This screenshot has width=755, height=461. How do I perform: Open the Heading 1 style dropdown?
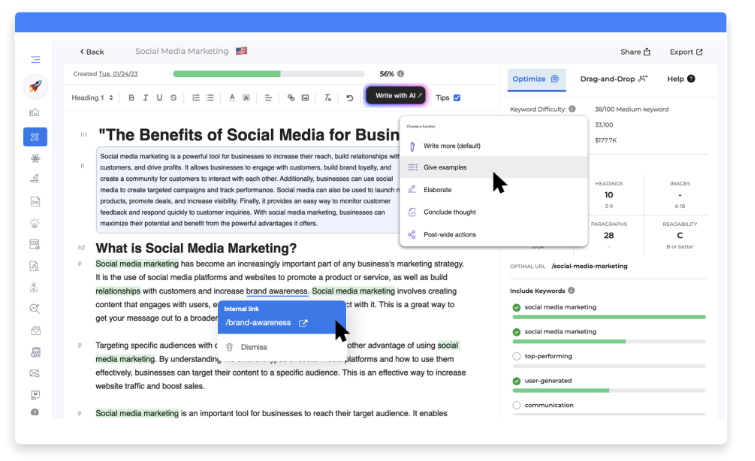pyautogui.click(x=92, y=98)
